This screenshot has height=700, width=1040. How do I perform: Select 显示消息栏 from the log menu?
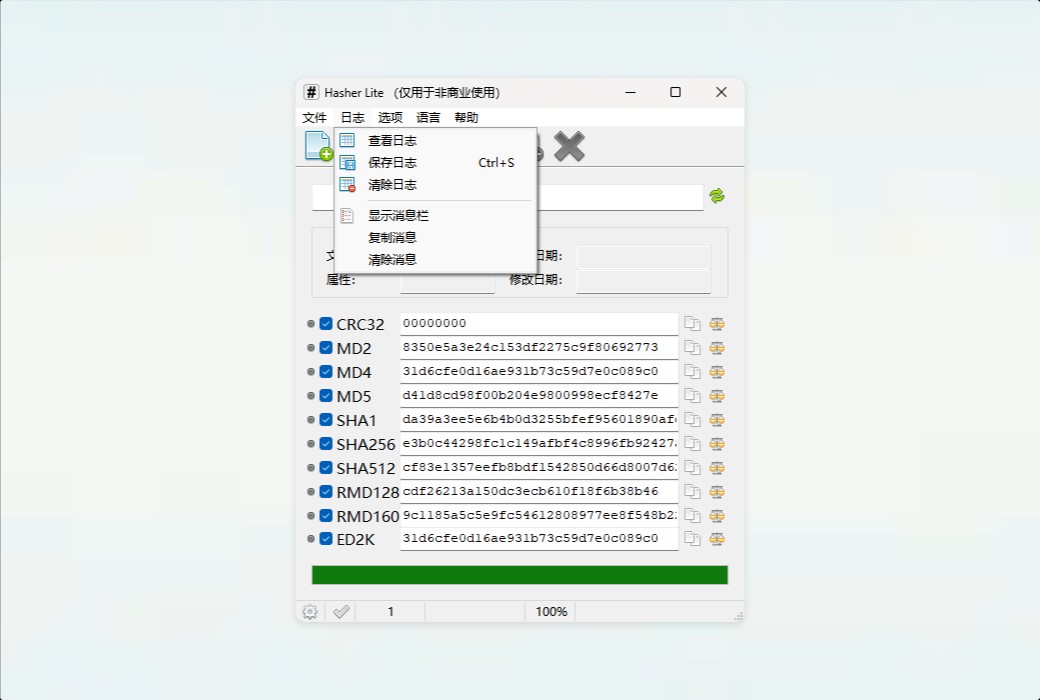click(x=392, y=215)
